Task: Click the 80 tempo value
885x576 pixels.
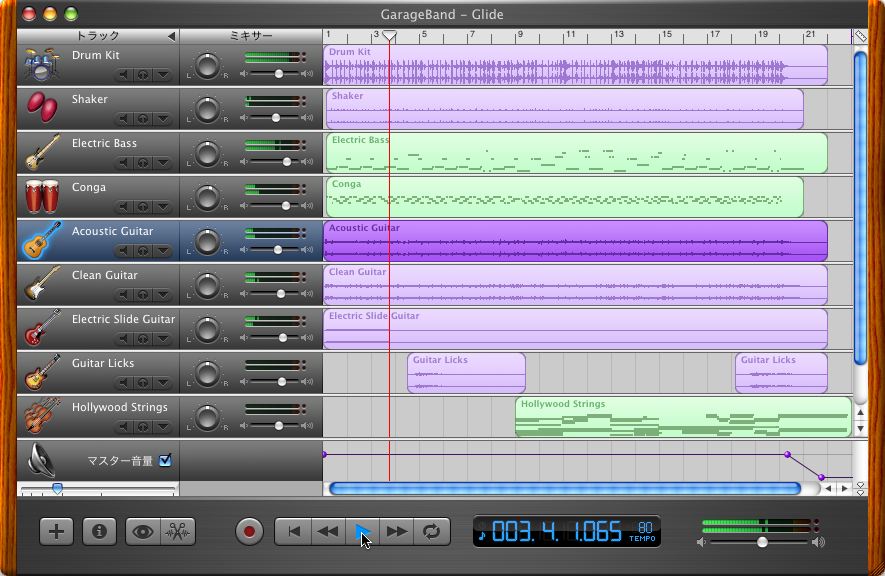Action: [645, 528]
